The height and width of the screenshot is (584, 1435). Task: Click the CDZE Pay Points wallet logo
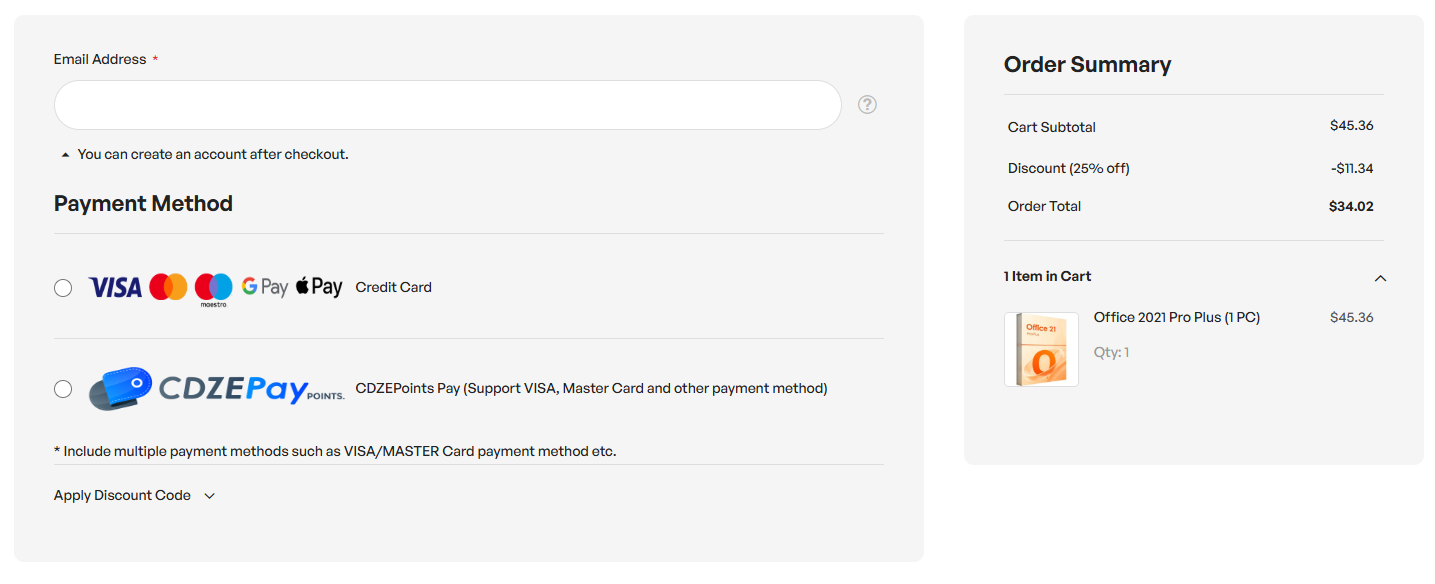120,388
